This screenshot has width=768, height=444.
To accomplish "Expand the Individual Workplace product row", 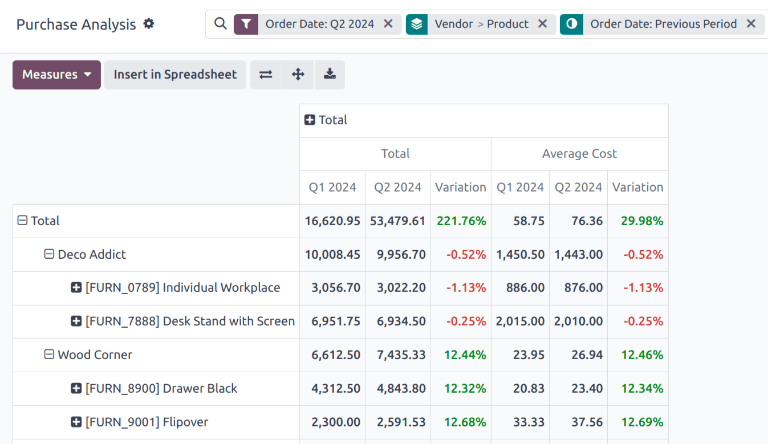I will click(76, 288).
